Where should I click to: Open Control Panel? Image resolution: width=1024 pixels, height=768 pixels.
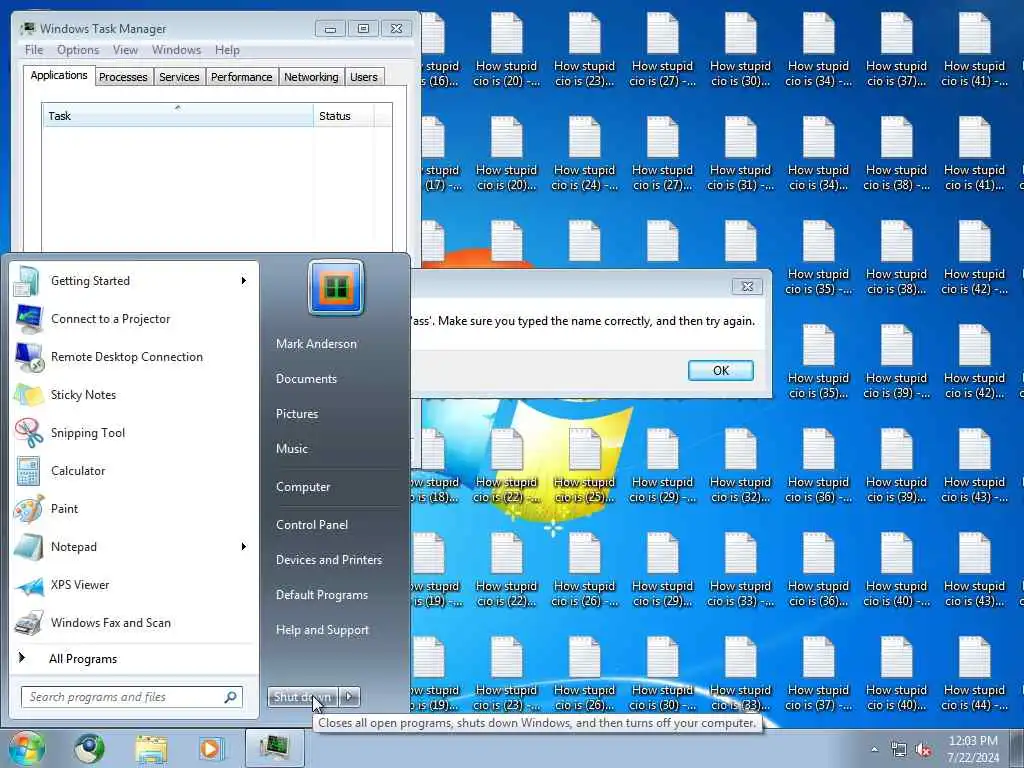click(x=312, y=525)
